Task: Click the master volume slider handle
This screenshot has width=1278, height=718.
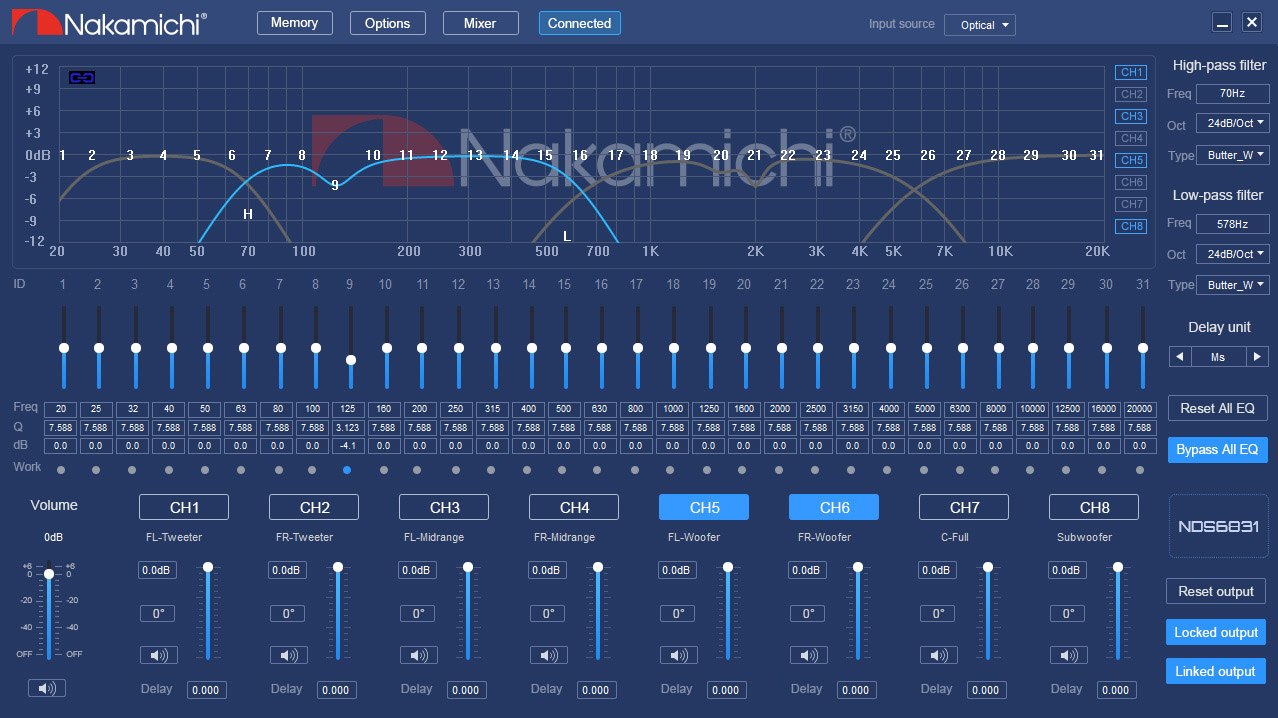Action: click(x=48, y=574)
